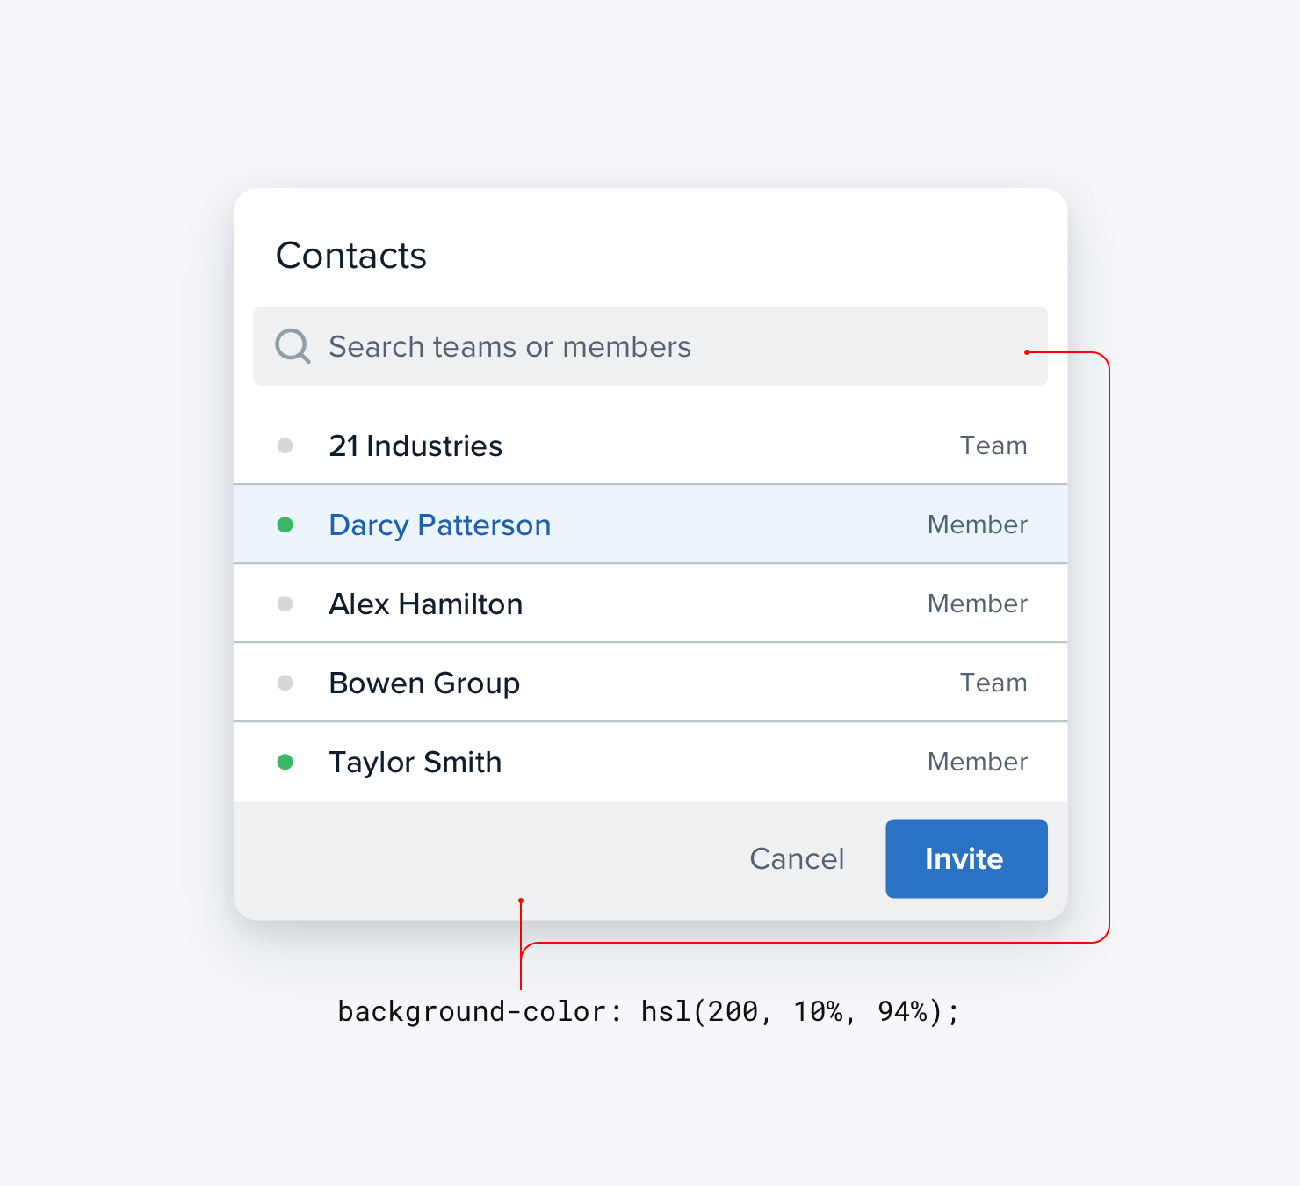Choose Alex Hamilton in contacts list
Viewport: 1300px width, 1186px height.
425,604
